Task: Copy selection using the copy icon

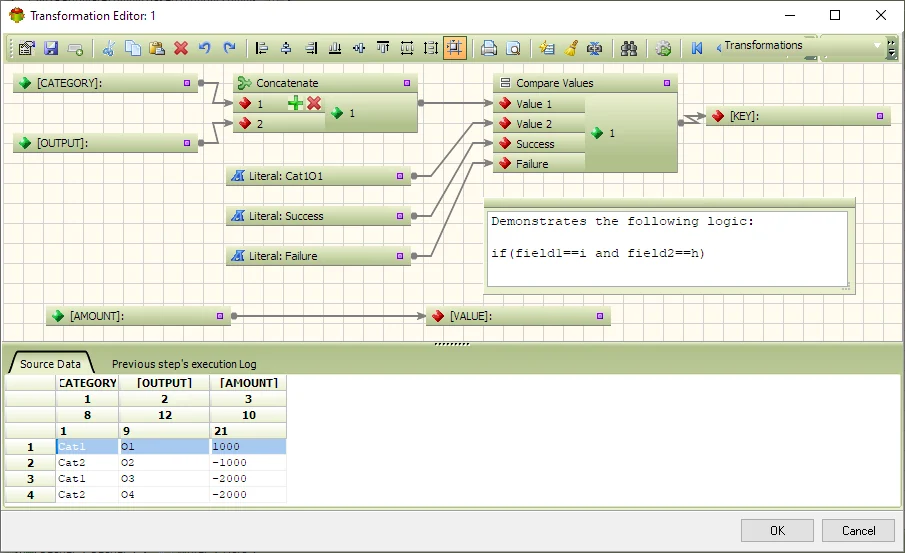Action: (x=133, y=48)
